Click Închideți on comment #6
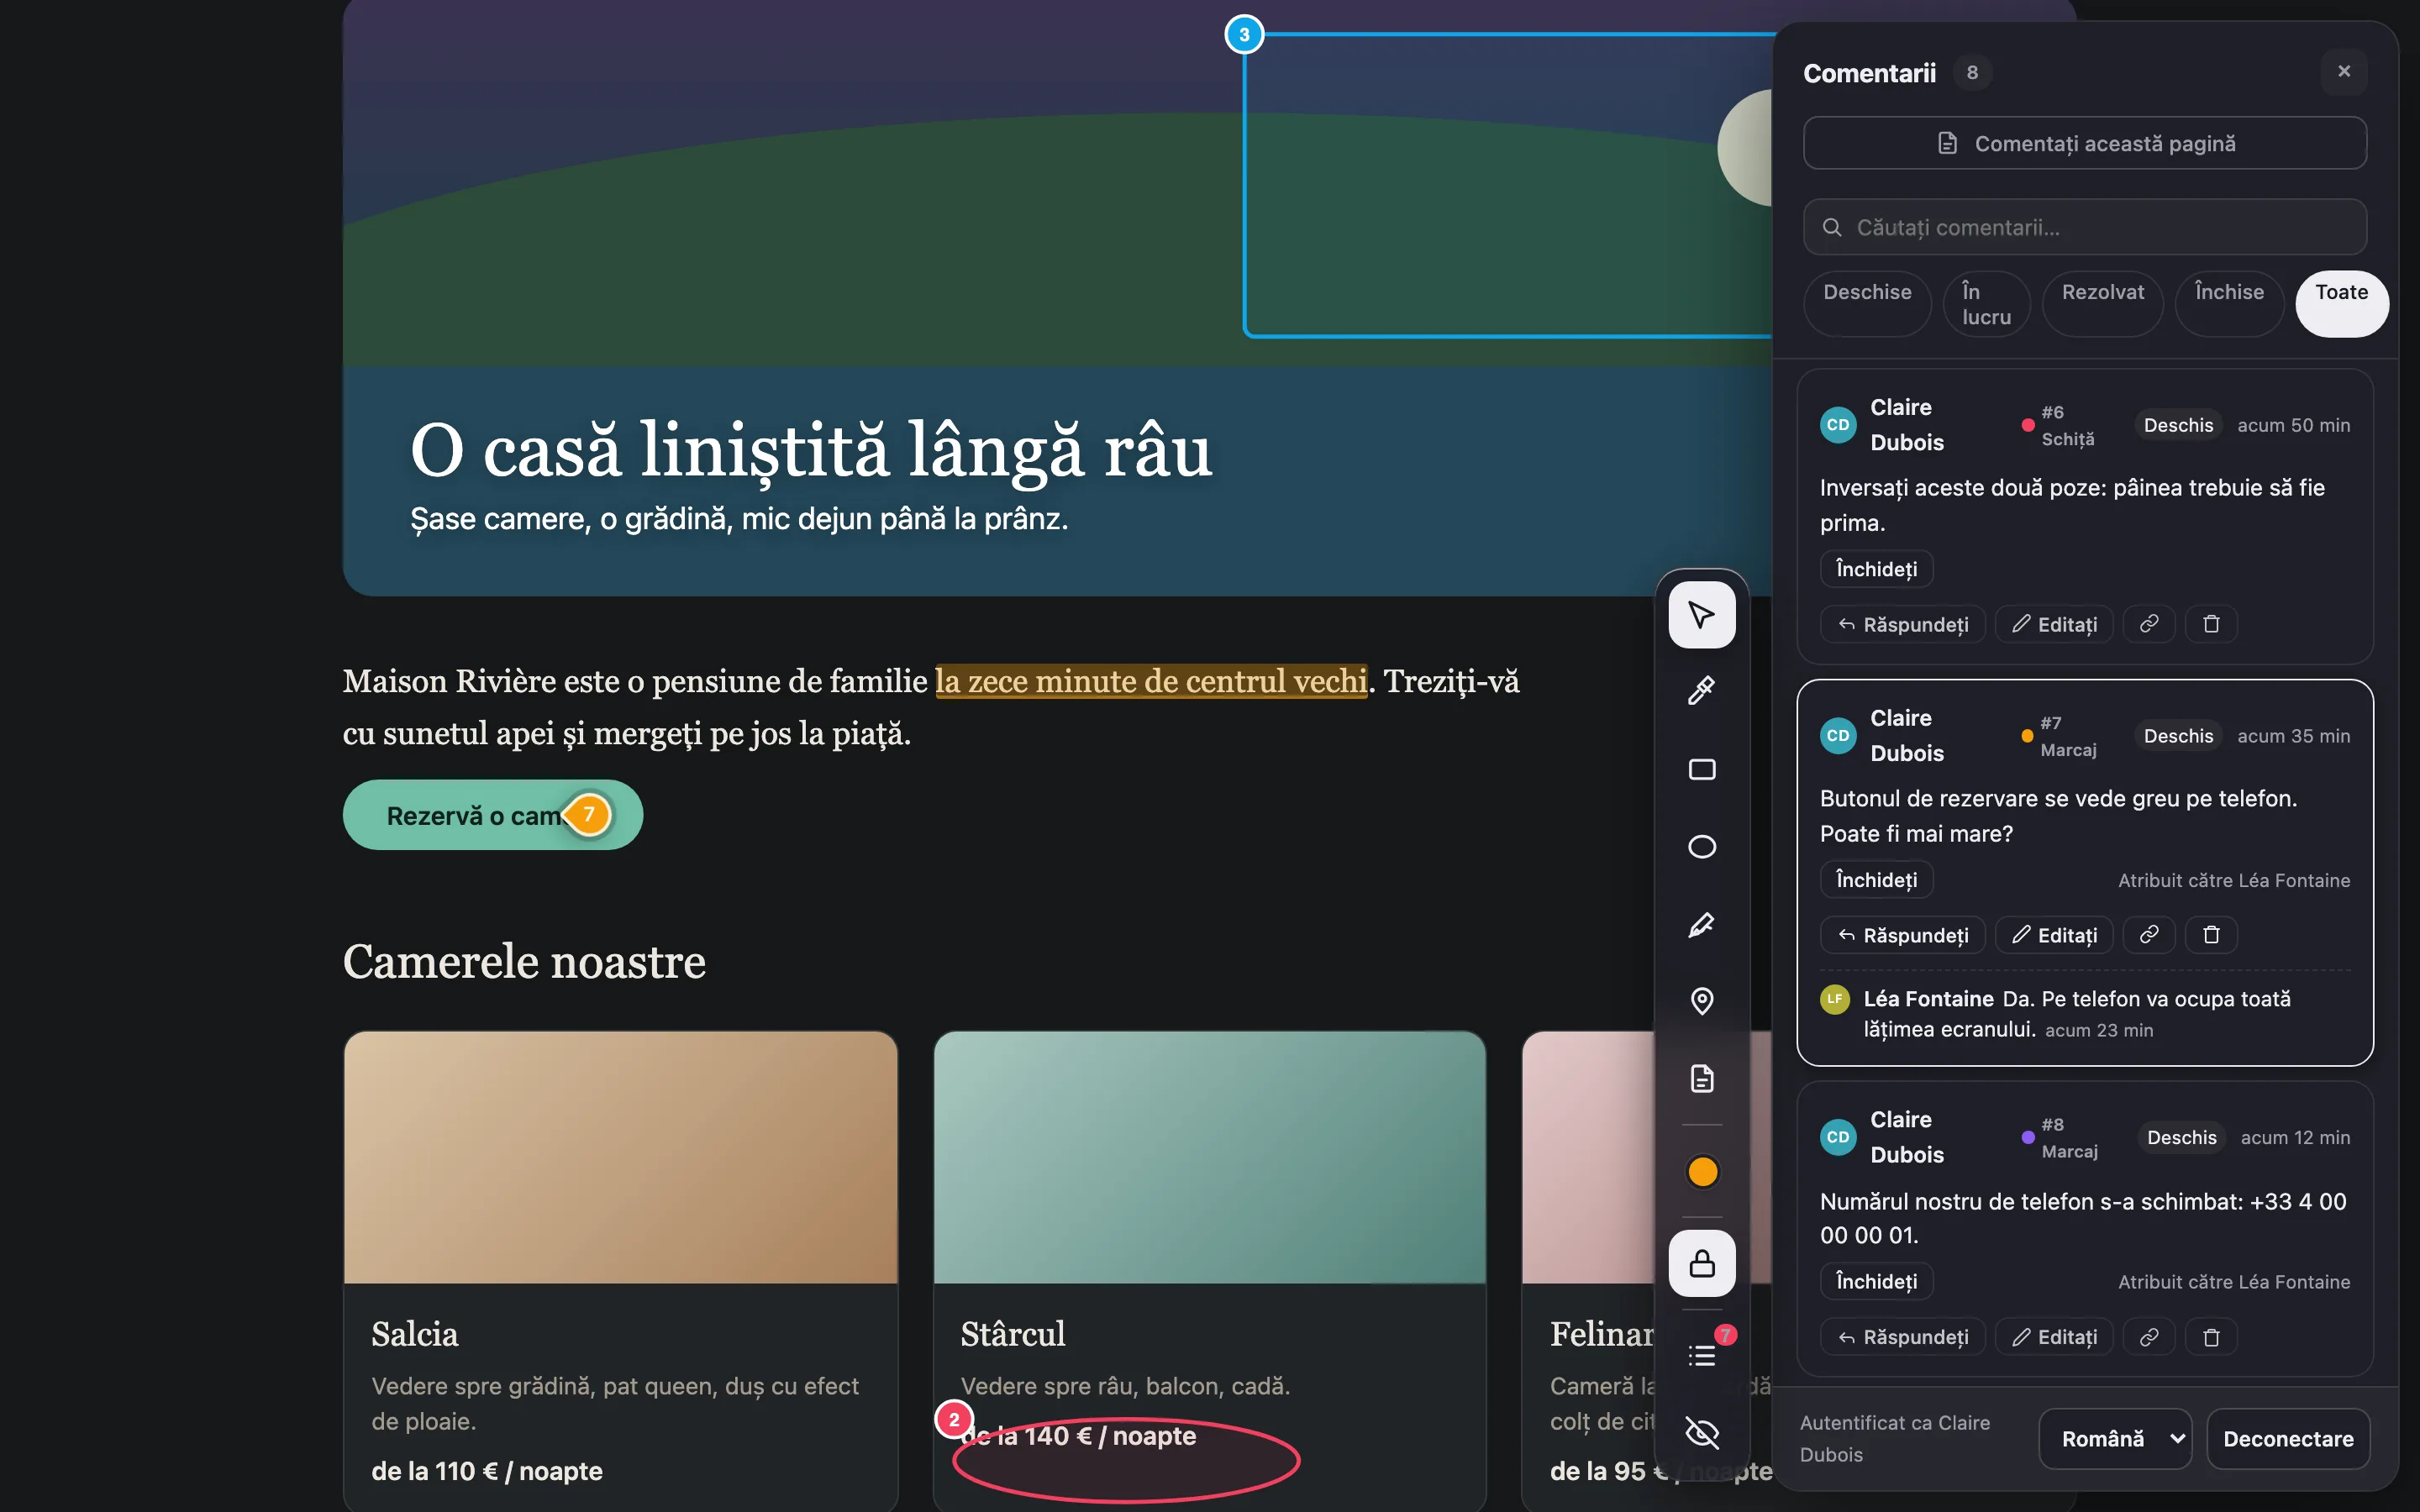 pos(1876,569)
